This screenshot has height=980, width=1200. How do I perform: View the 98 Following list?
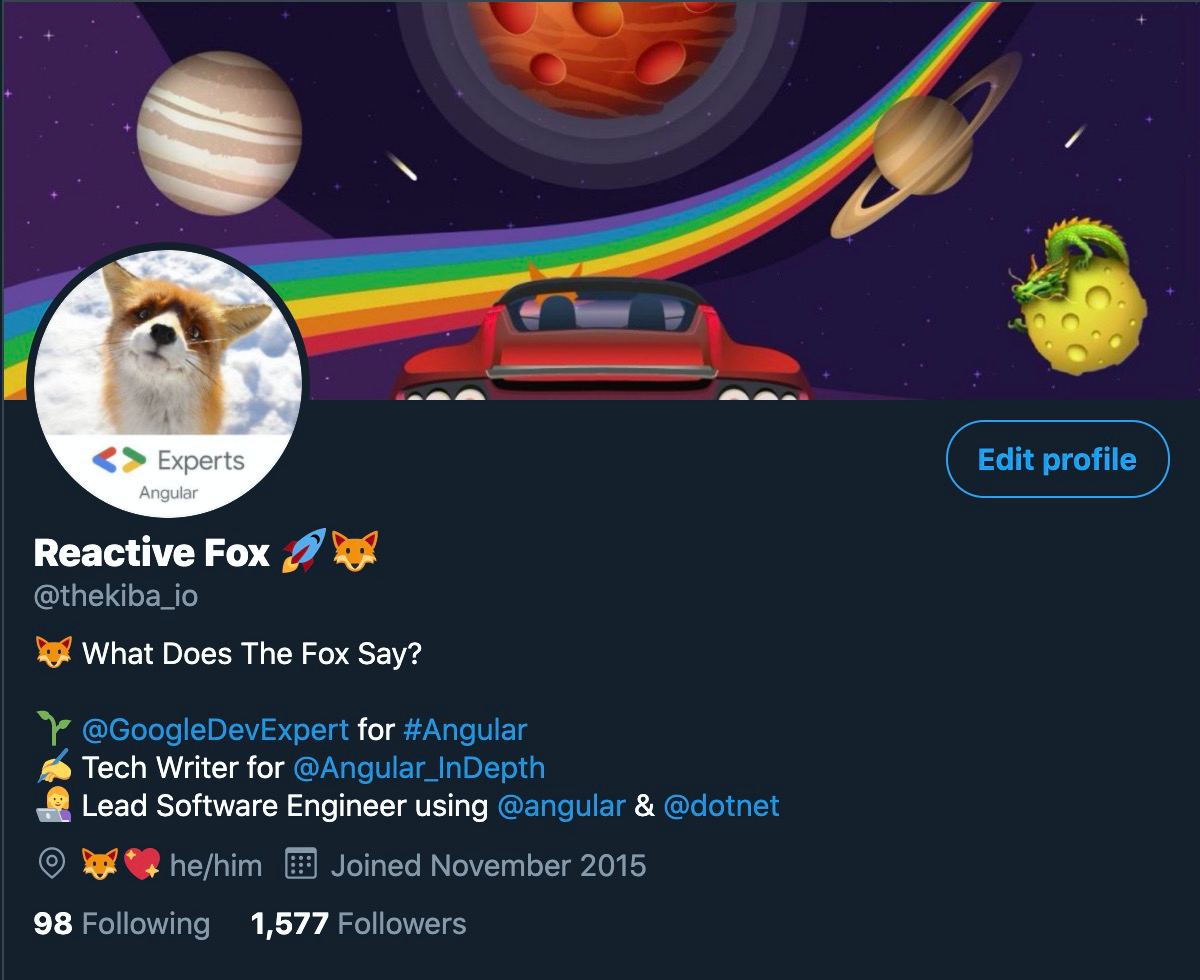[122, 924]
